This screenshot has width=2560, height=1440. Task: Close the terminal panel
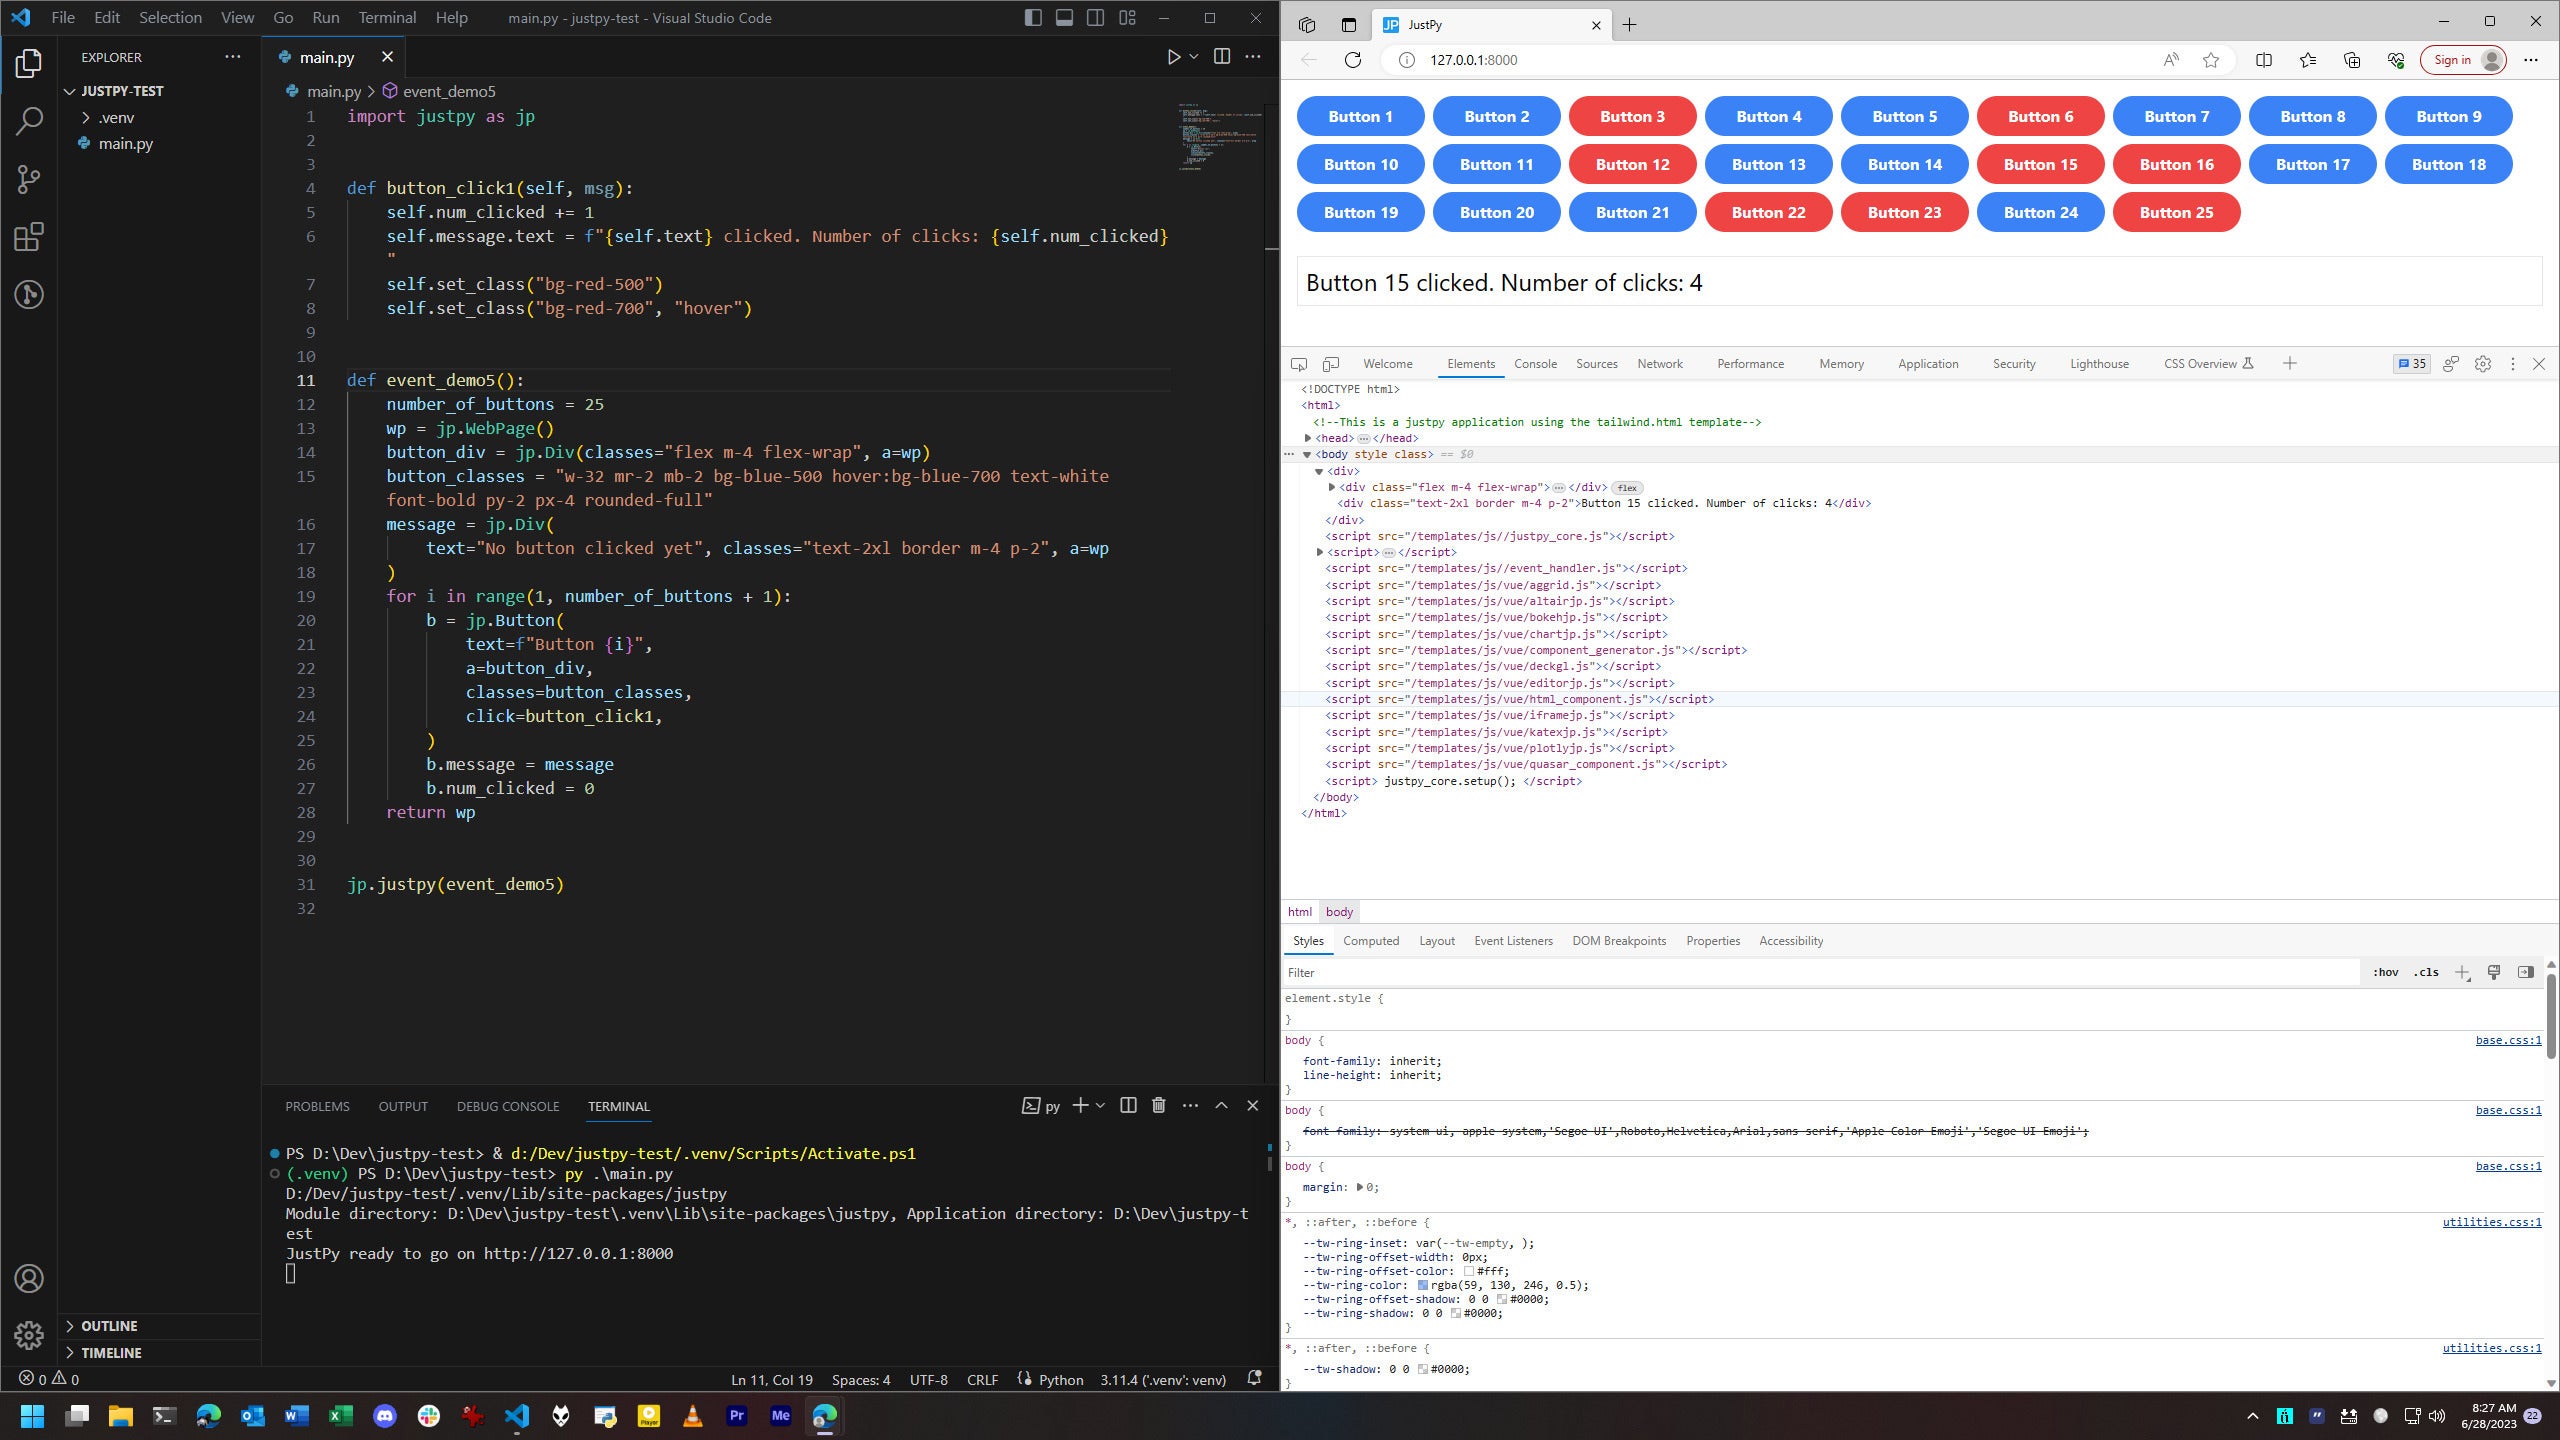tap(1252, 1105)
